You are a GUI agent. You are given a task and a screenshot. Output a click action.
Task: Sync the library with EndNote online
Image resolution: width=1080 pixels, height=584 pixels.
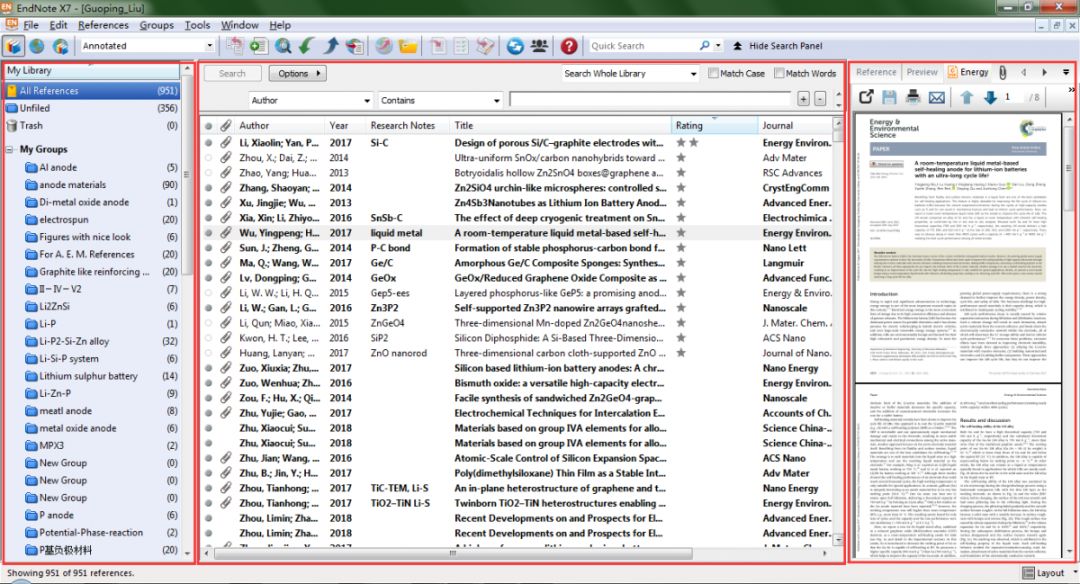(515, 46)
